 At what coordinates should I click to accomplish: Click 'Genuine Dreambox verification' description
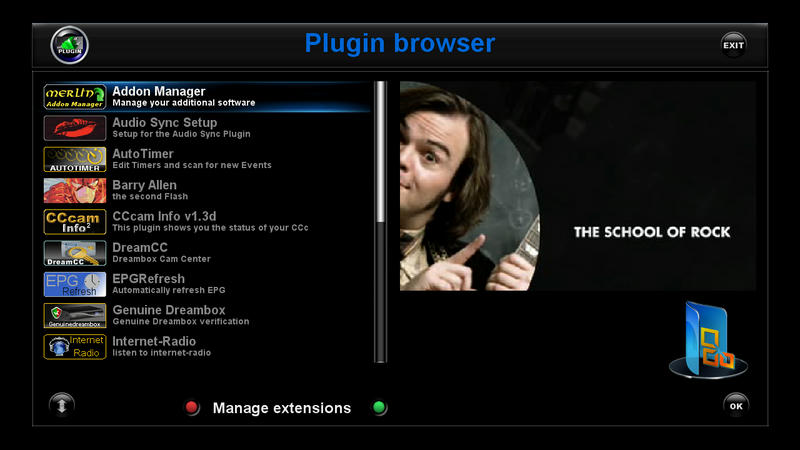tap(181, 321)
